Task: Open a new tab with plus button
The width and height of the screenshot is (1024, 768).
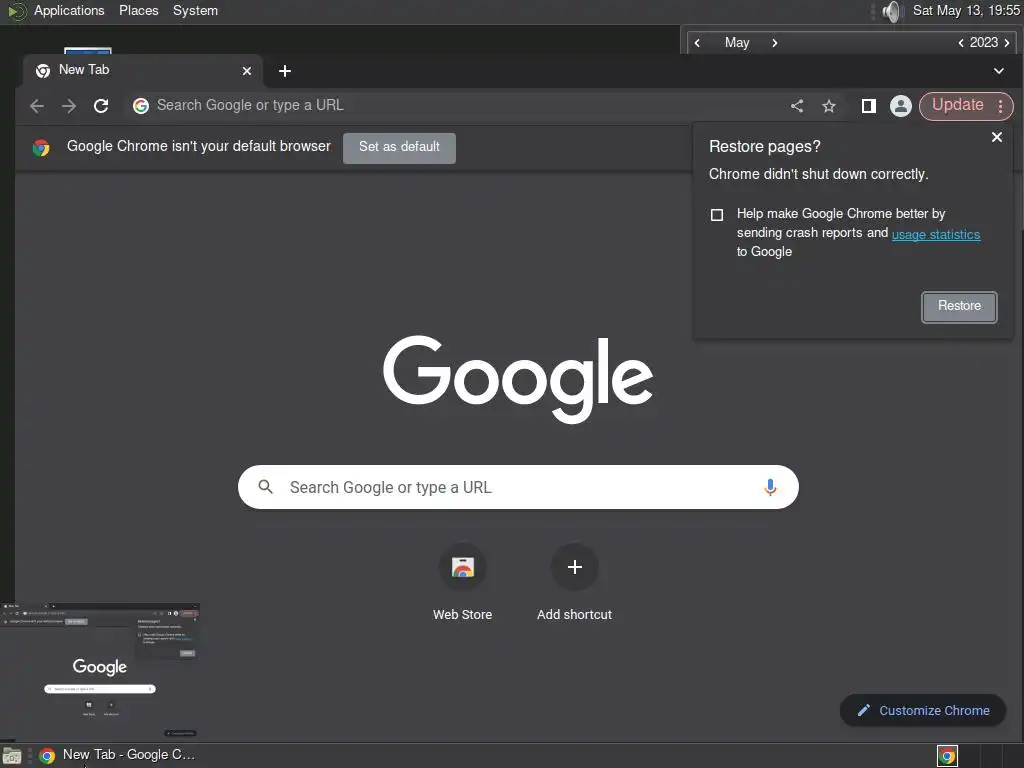Action: pos(285,71)
